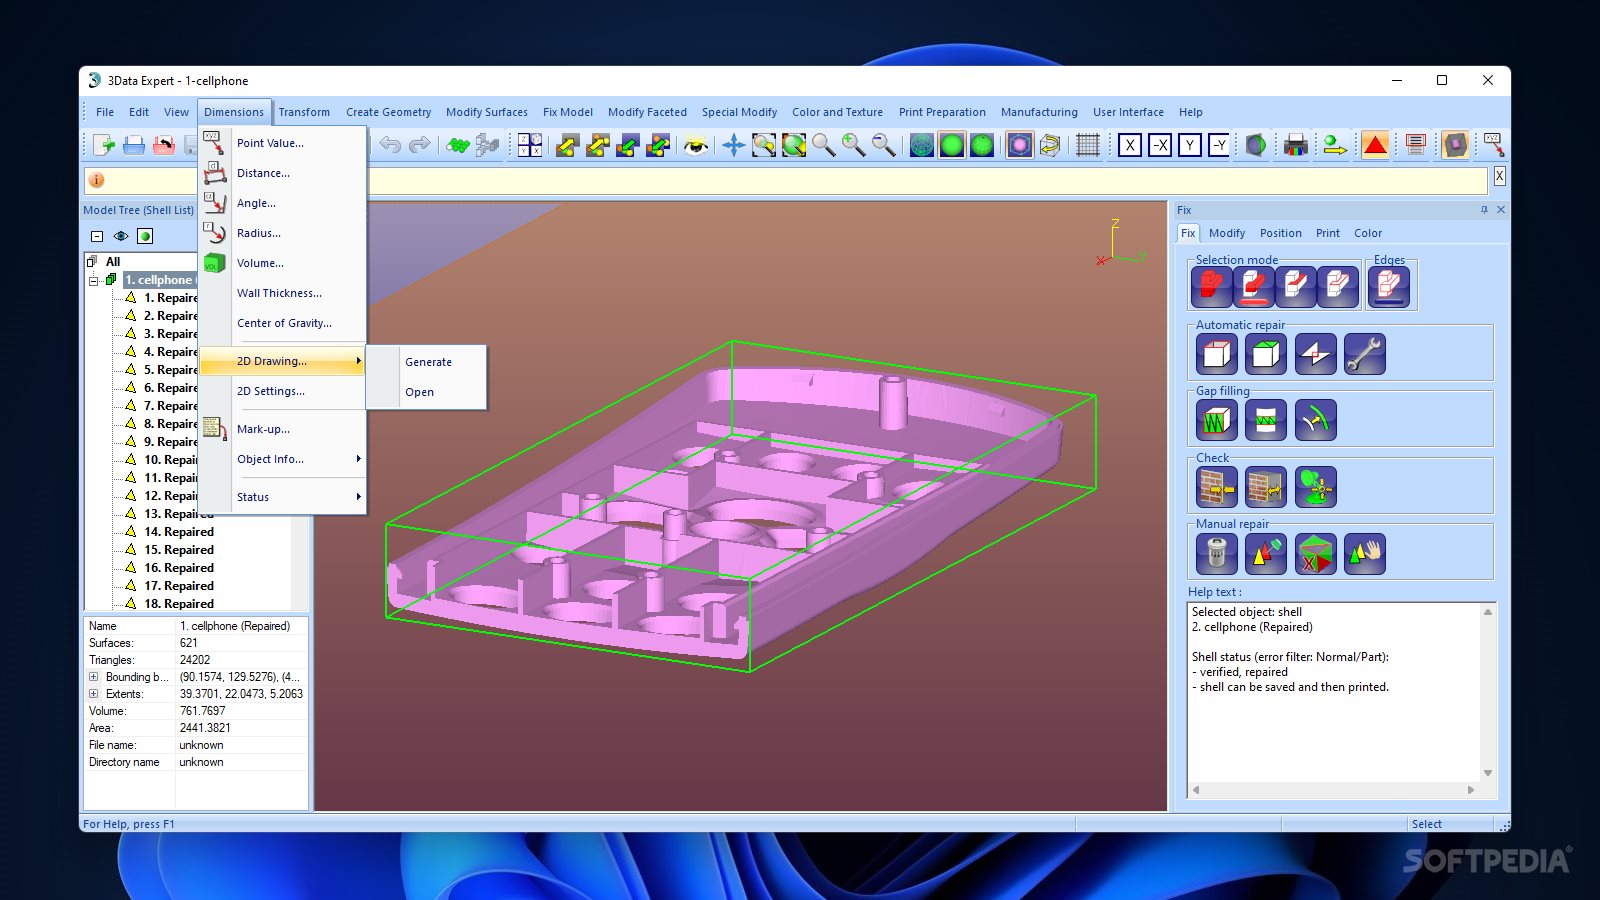Click the white cube Automatic repair icon
1600x900 pixels.
coord(1216,354)
